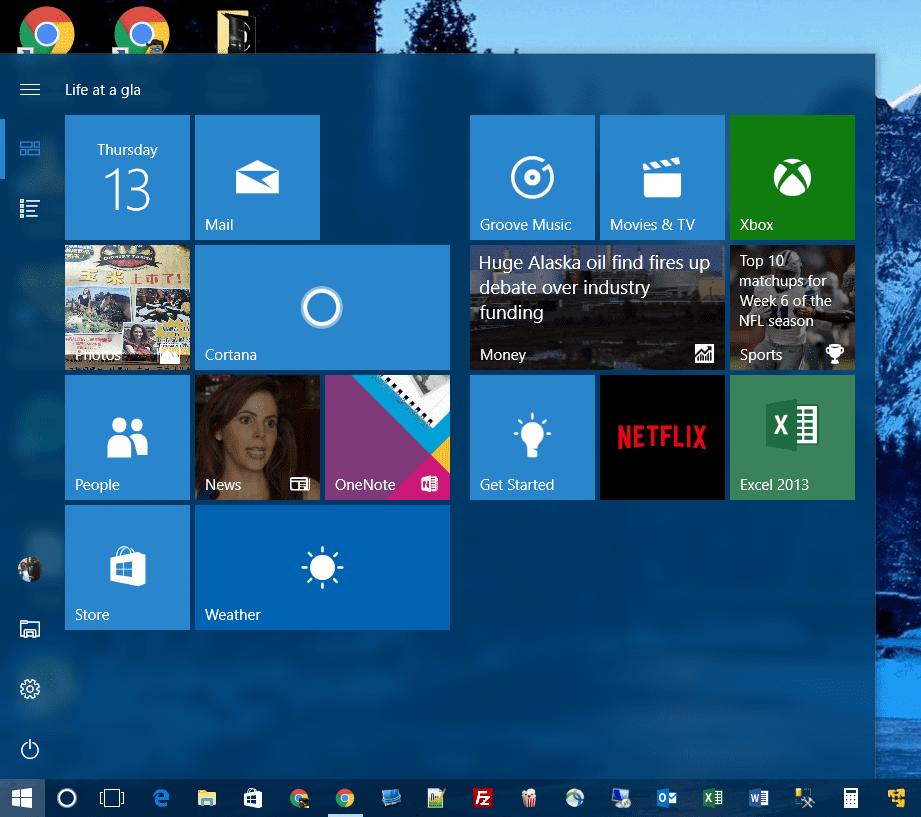Open the Excel 2013 tile
This screenshot has width=921, height=817.
(792, 438)
